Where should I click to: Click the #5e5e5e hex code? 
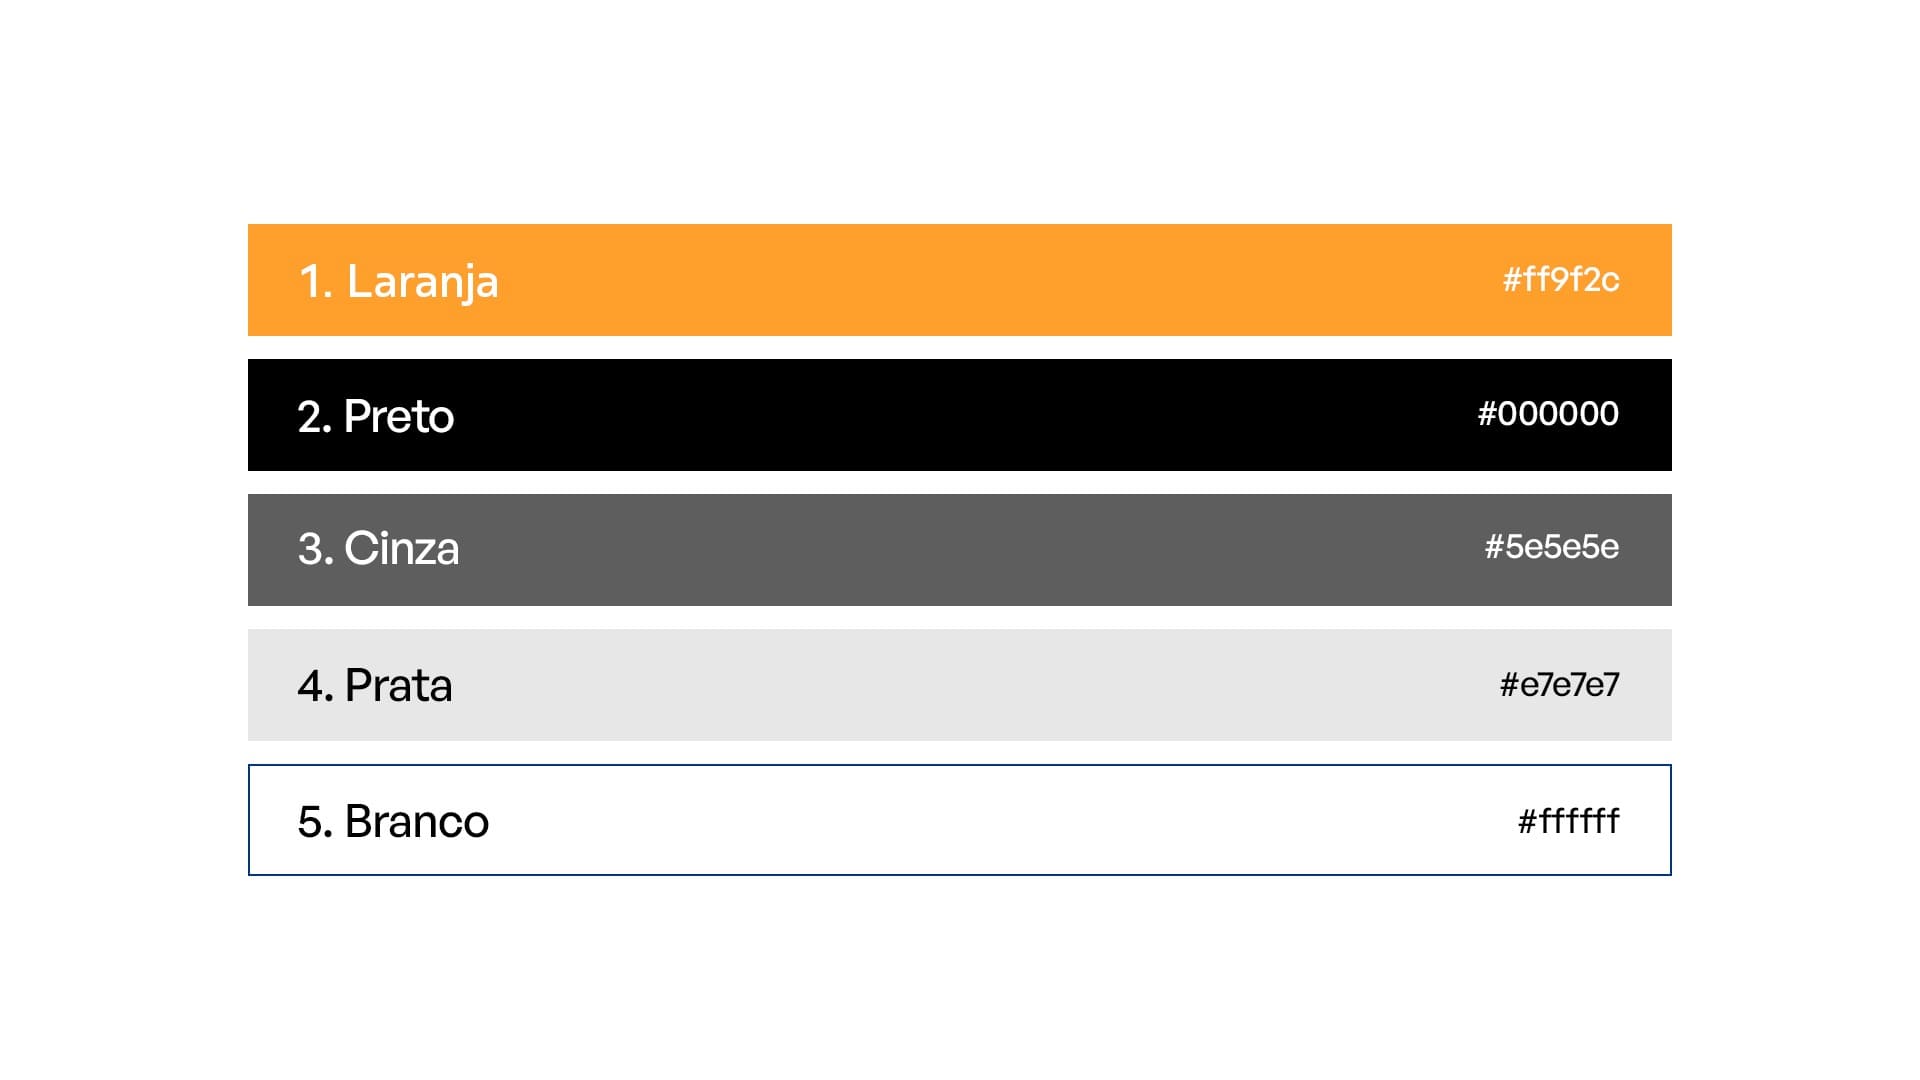(x=1552, y=547)
